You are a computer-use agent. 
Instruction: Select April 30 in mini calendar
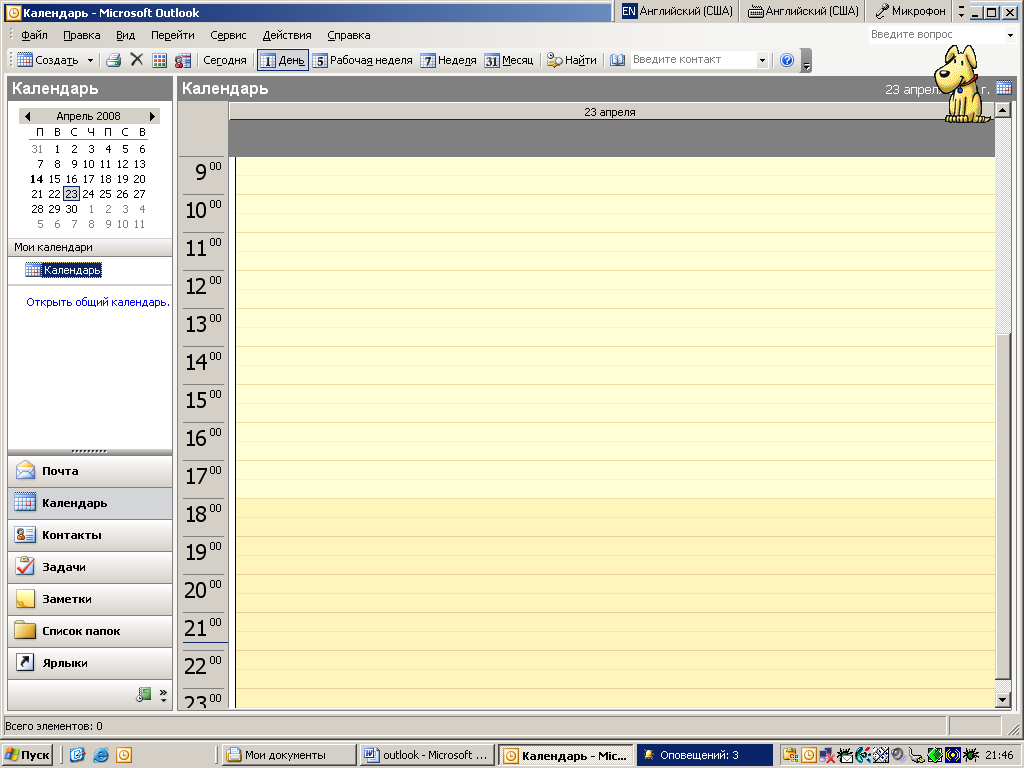click(71, 209)
